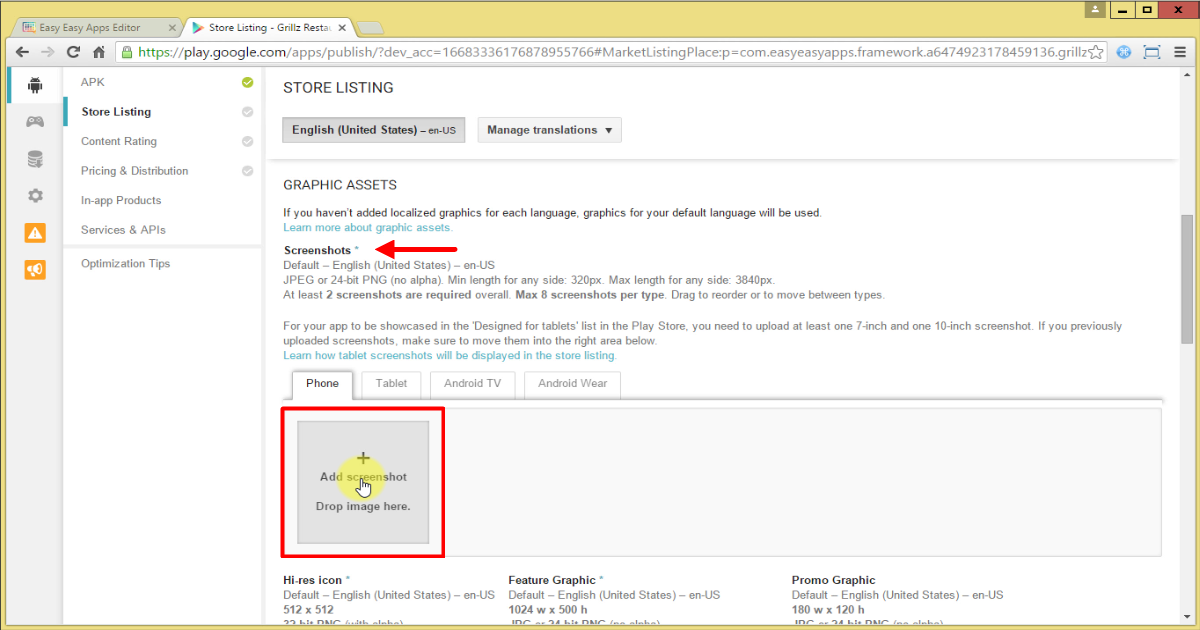
Task: Open Settings gear icon in left sidebar
Action: click(35, 196)
